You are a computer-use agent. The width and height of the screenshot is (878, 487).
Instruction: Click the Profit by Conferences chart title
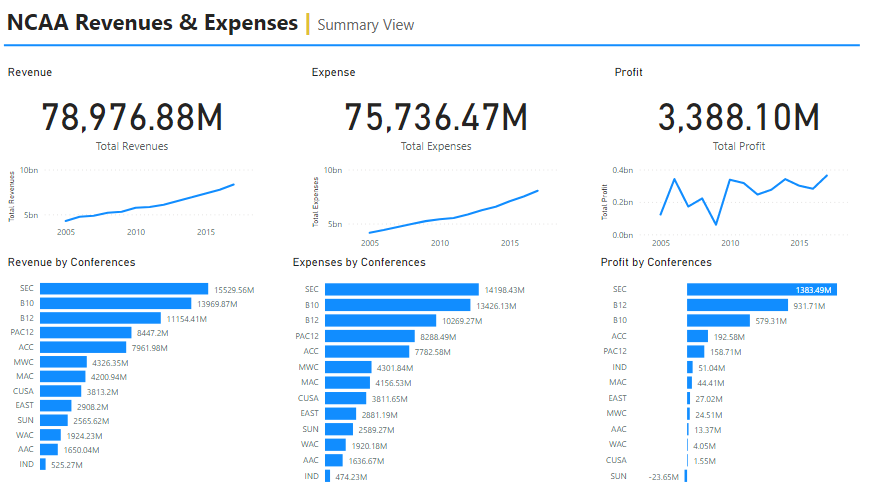click(656, 262)
